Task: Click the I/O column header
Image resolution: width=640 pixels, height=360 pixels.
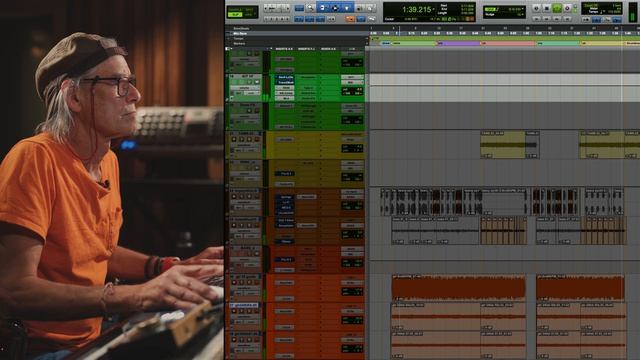Action: click(352, 49)
